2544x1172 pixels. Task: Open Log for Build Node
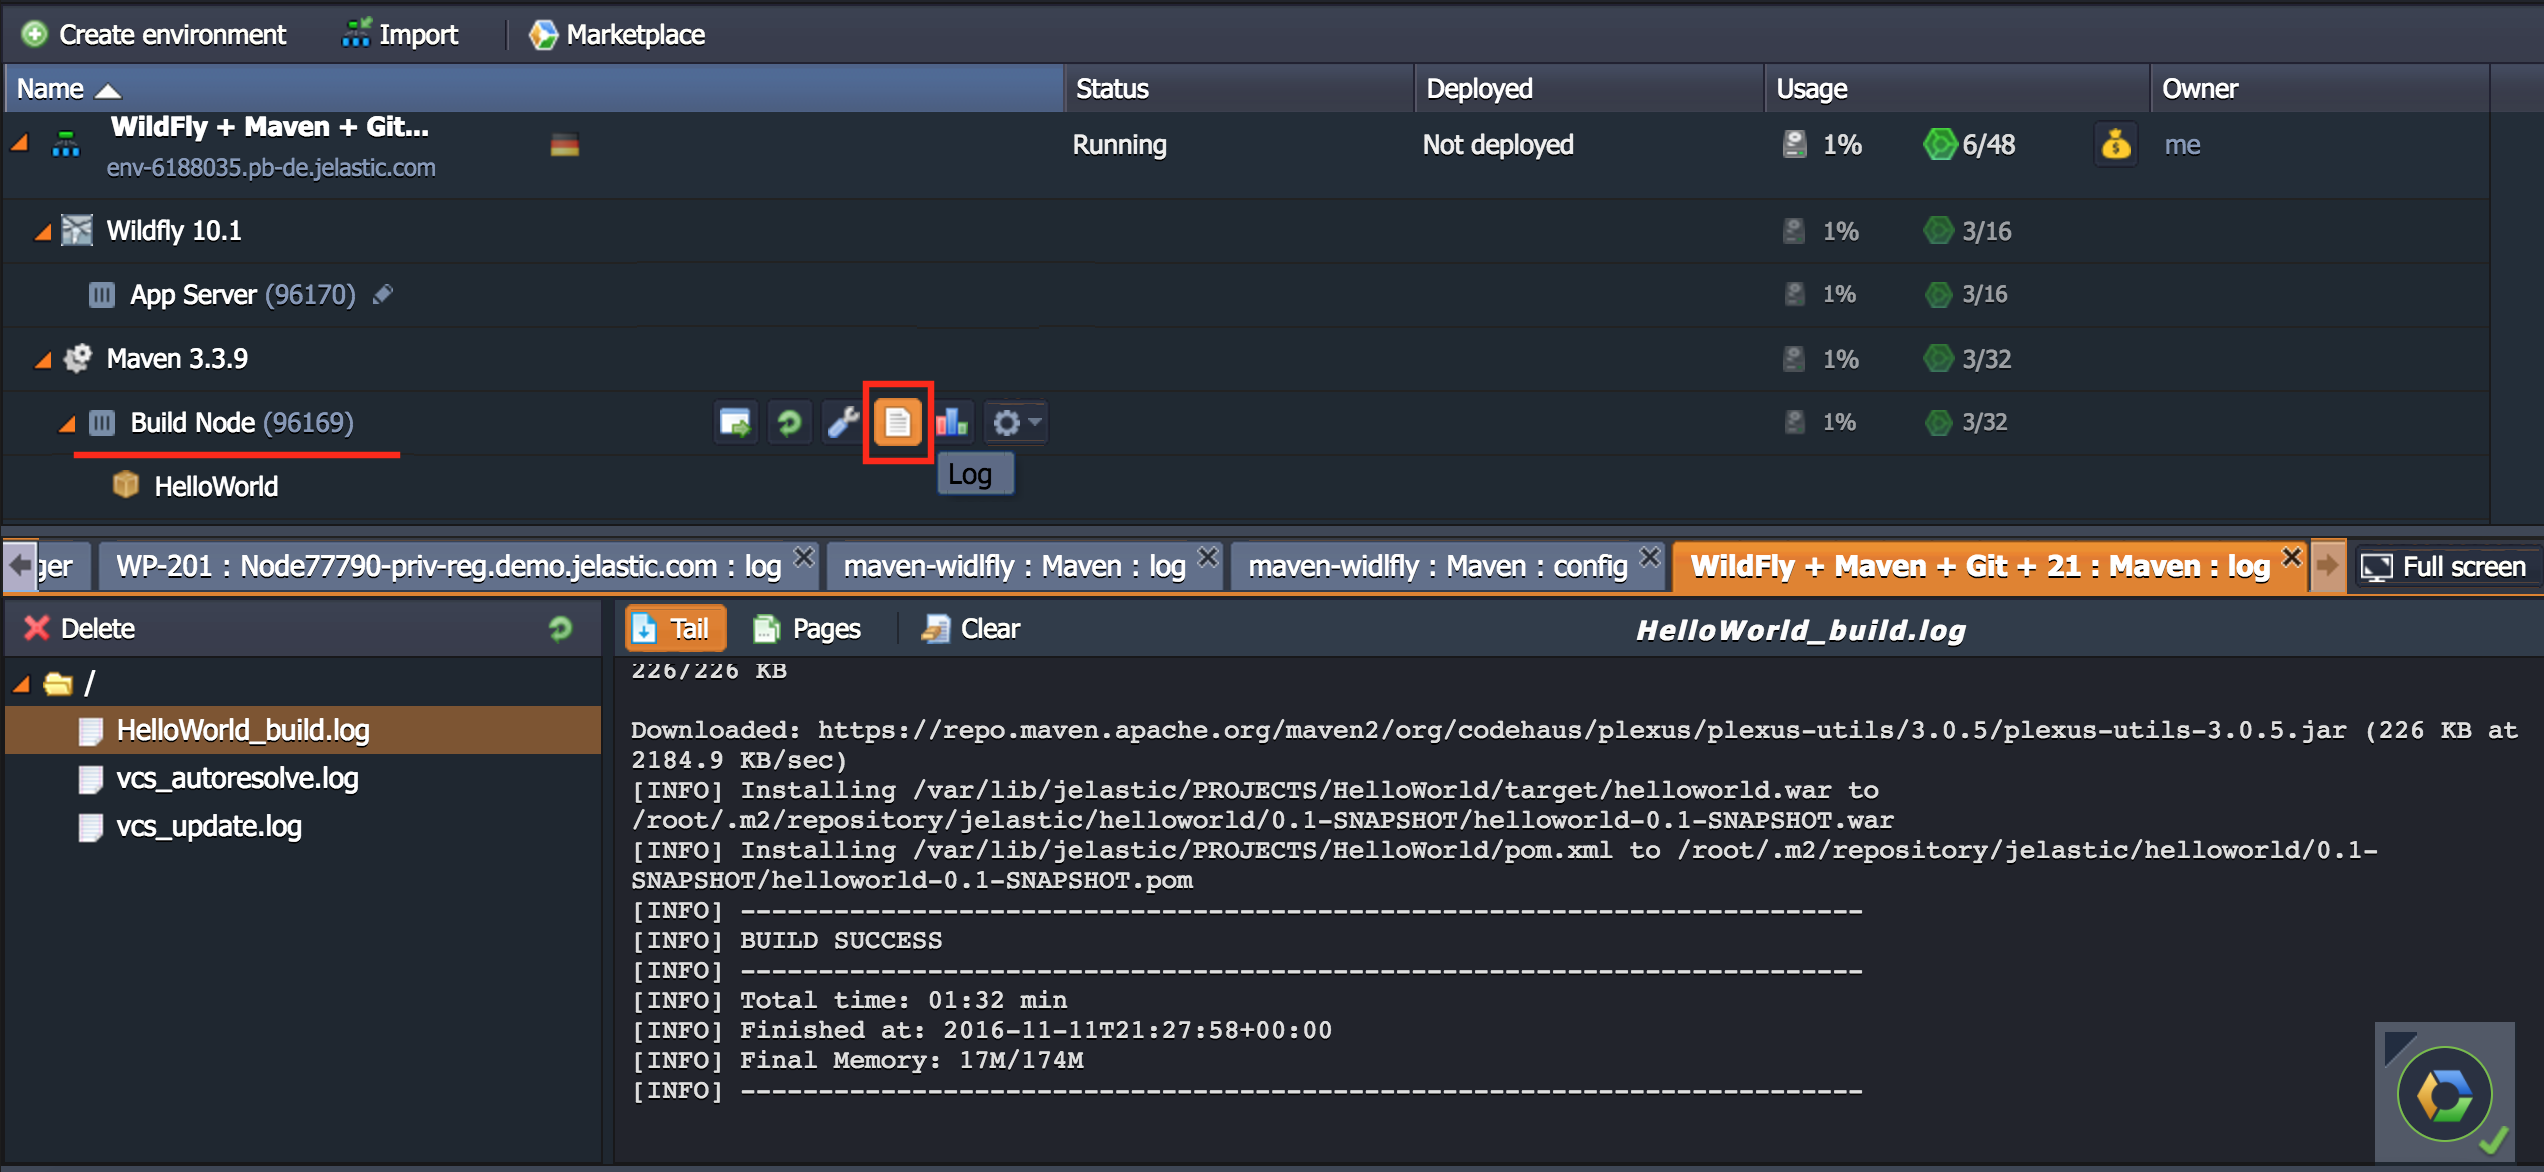tap(897, 422)
